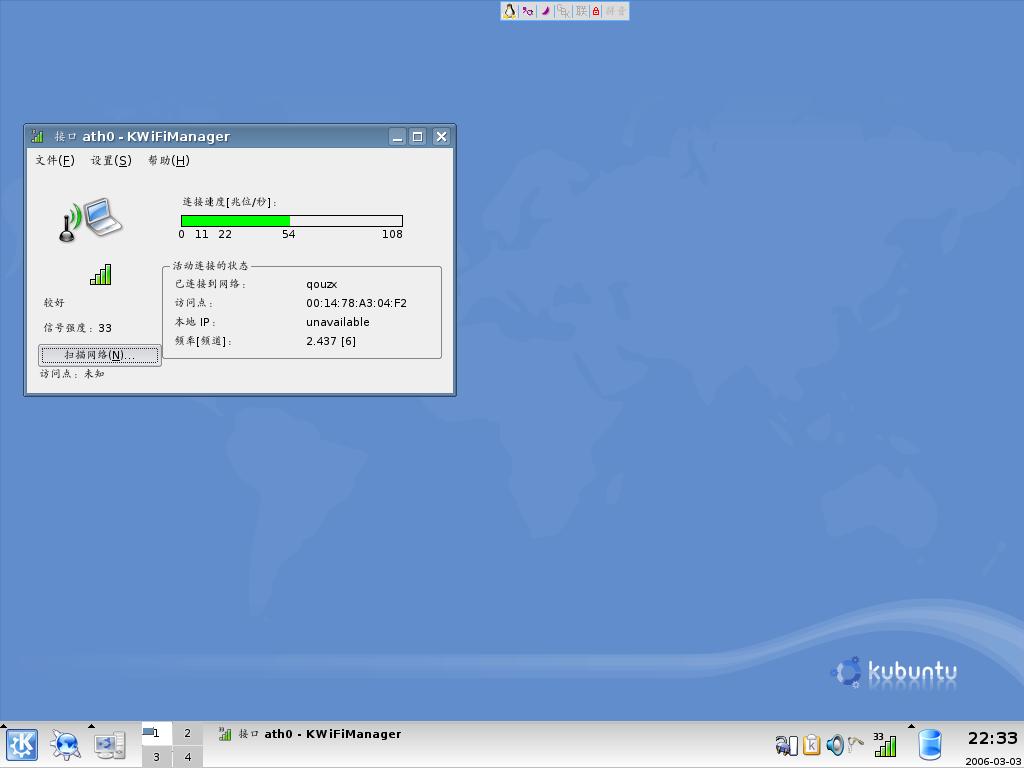
Task: Switch to virtual desktop 4
Action: (x=187, y=757)
